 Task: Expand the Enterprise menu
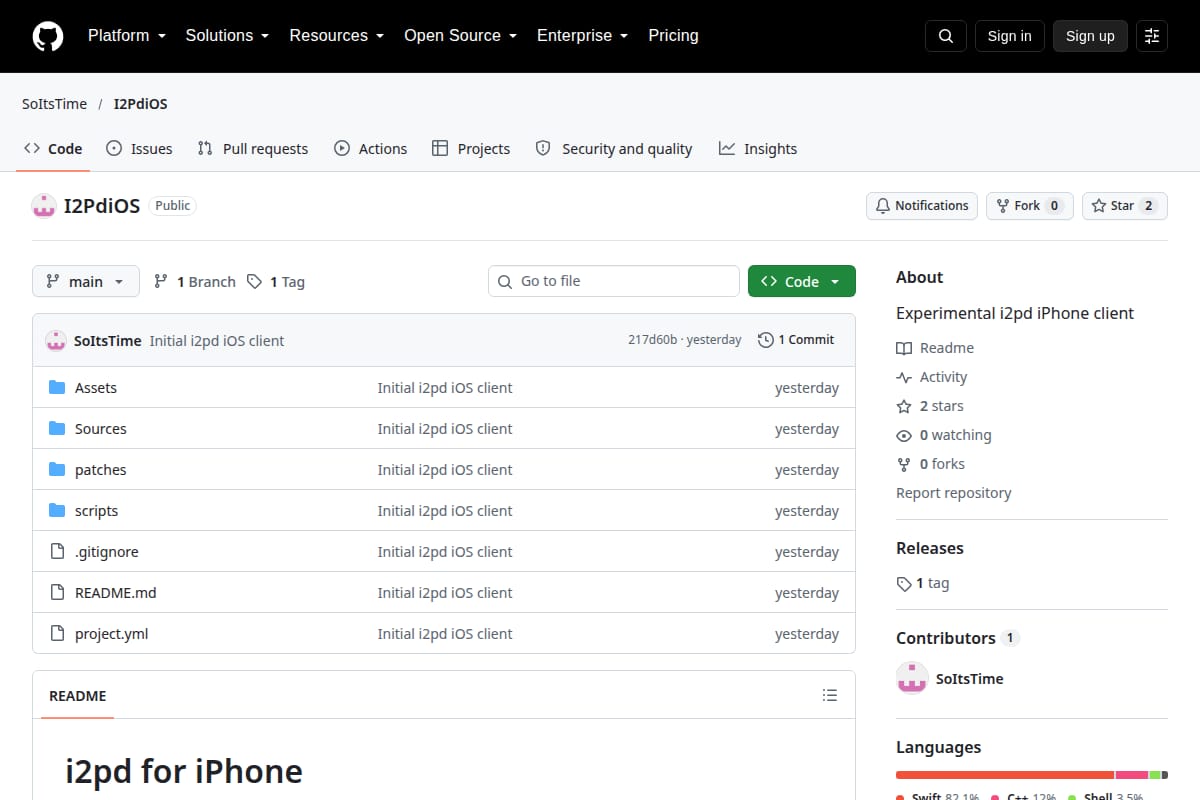click(x=583, y=36)
